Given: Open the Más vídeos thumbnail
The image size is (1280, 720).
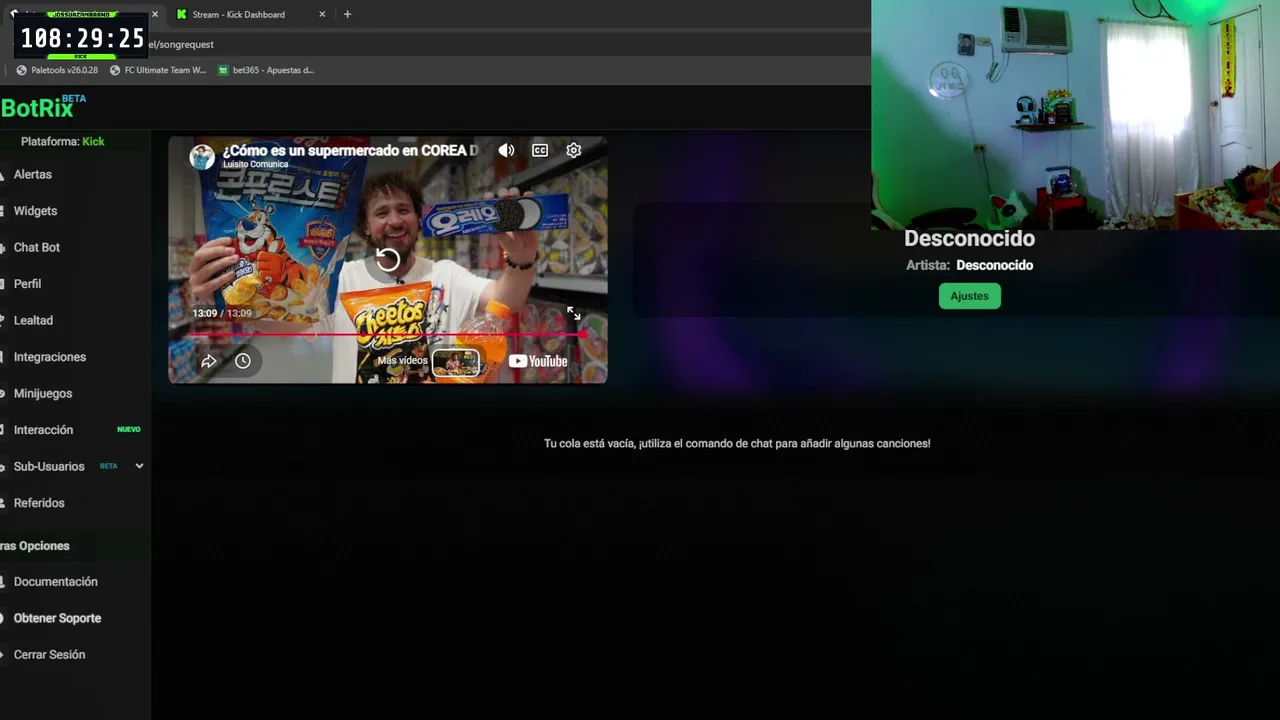Looking at the screenshot, I should [x=455, y=361].
